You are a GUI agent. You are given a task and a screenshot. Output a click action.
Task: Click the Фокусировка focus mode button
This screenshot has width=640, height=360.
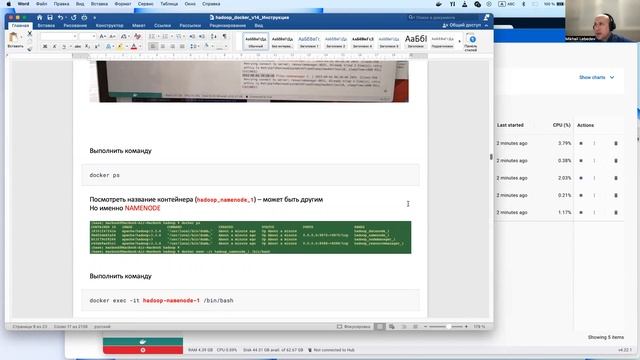point(353,327)
